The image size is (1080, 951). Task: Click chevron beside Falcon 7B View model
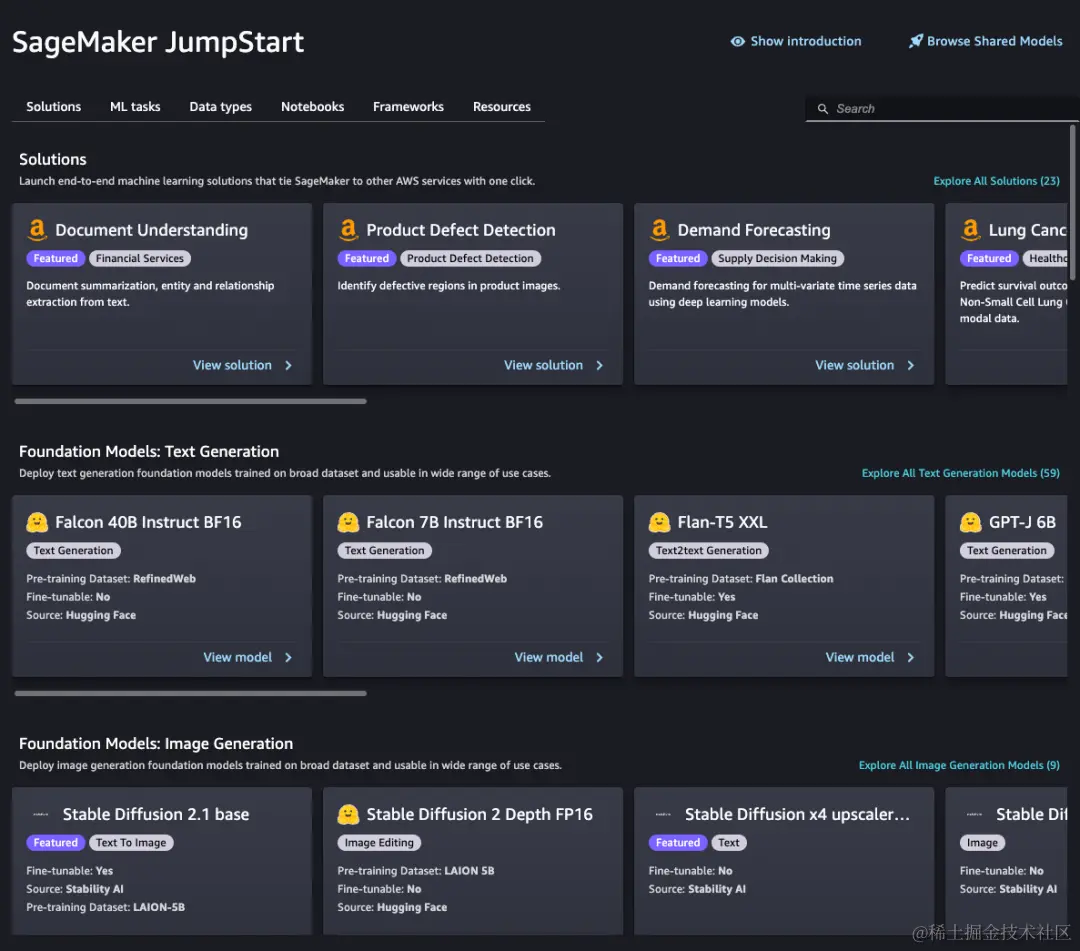(600, 658)
